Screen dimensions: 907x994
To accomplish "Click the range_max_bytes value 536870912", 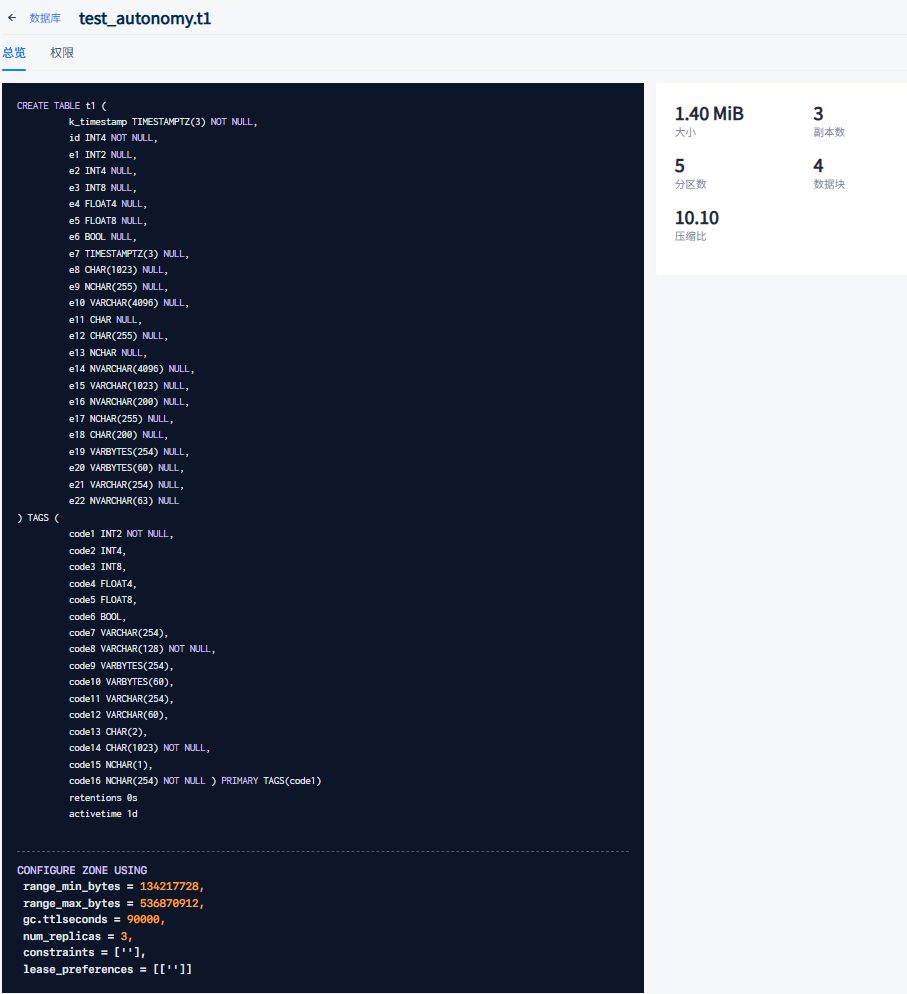I will (171, 903).
